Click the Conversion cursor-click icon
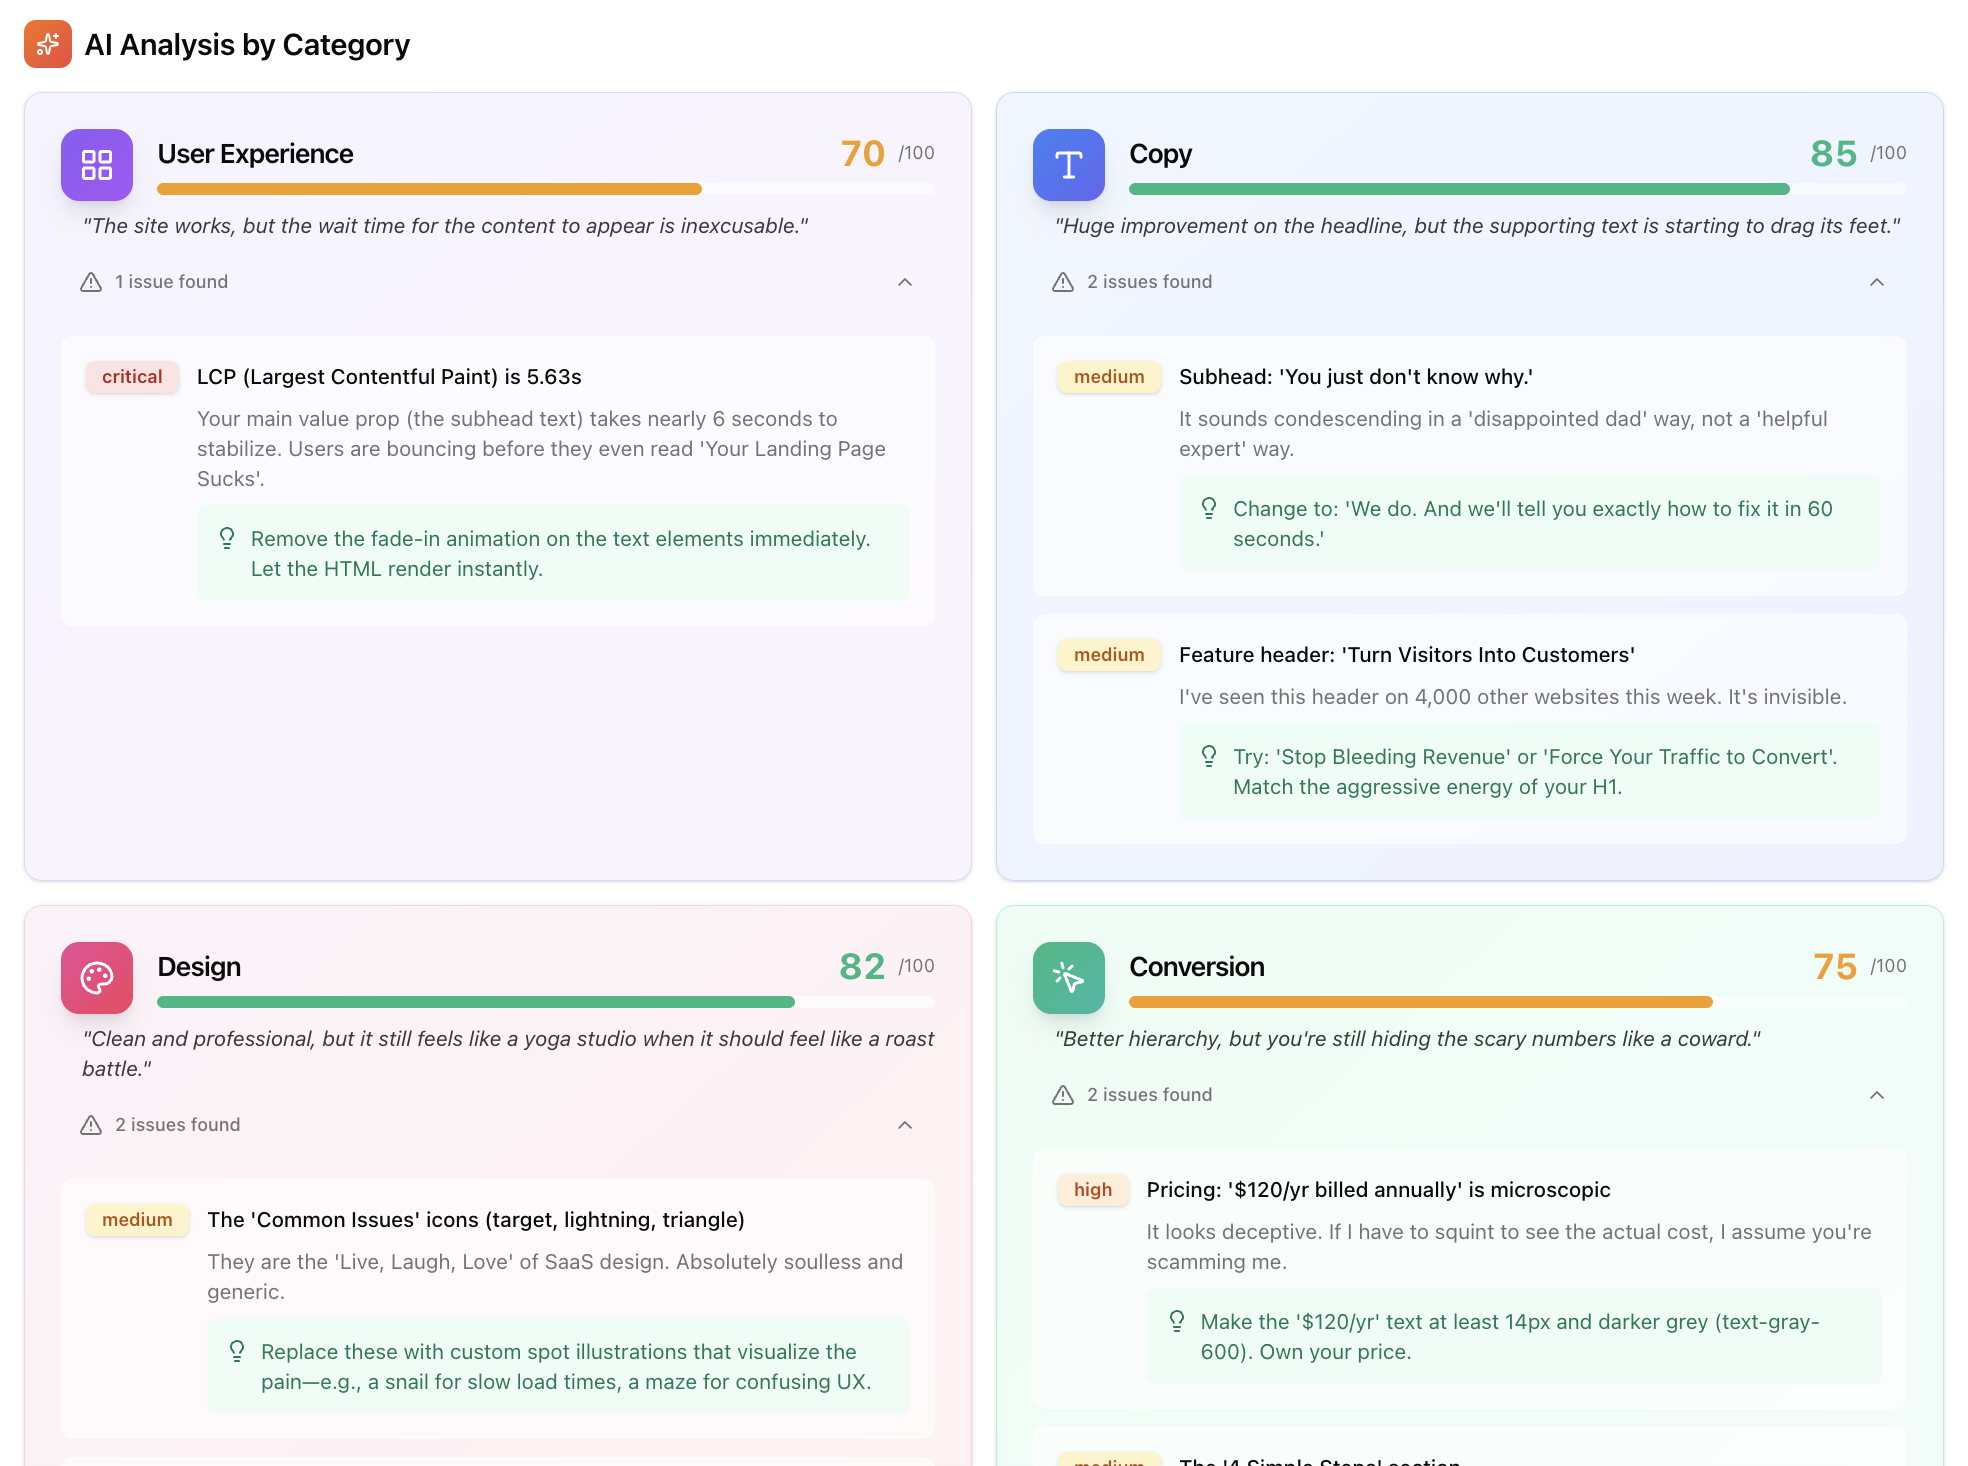1968x1466 pixels. tap(1068, 978)
